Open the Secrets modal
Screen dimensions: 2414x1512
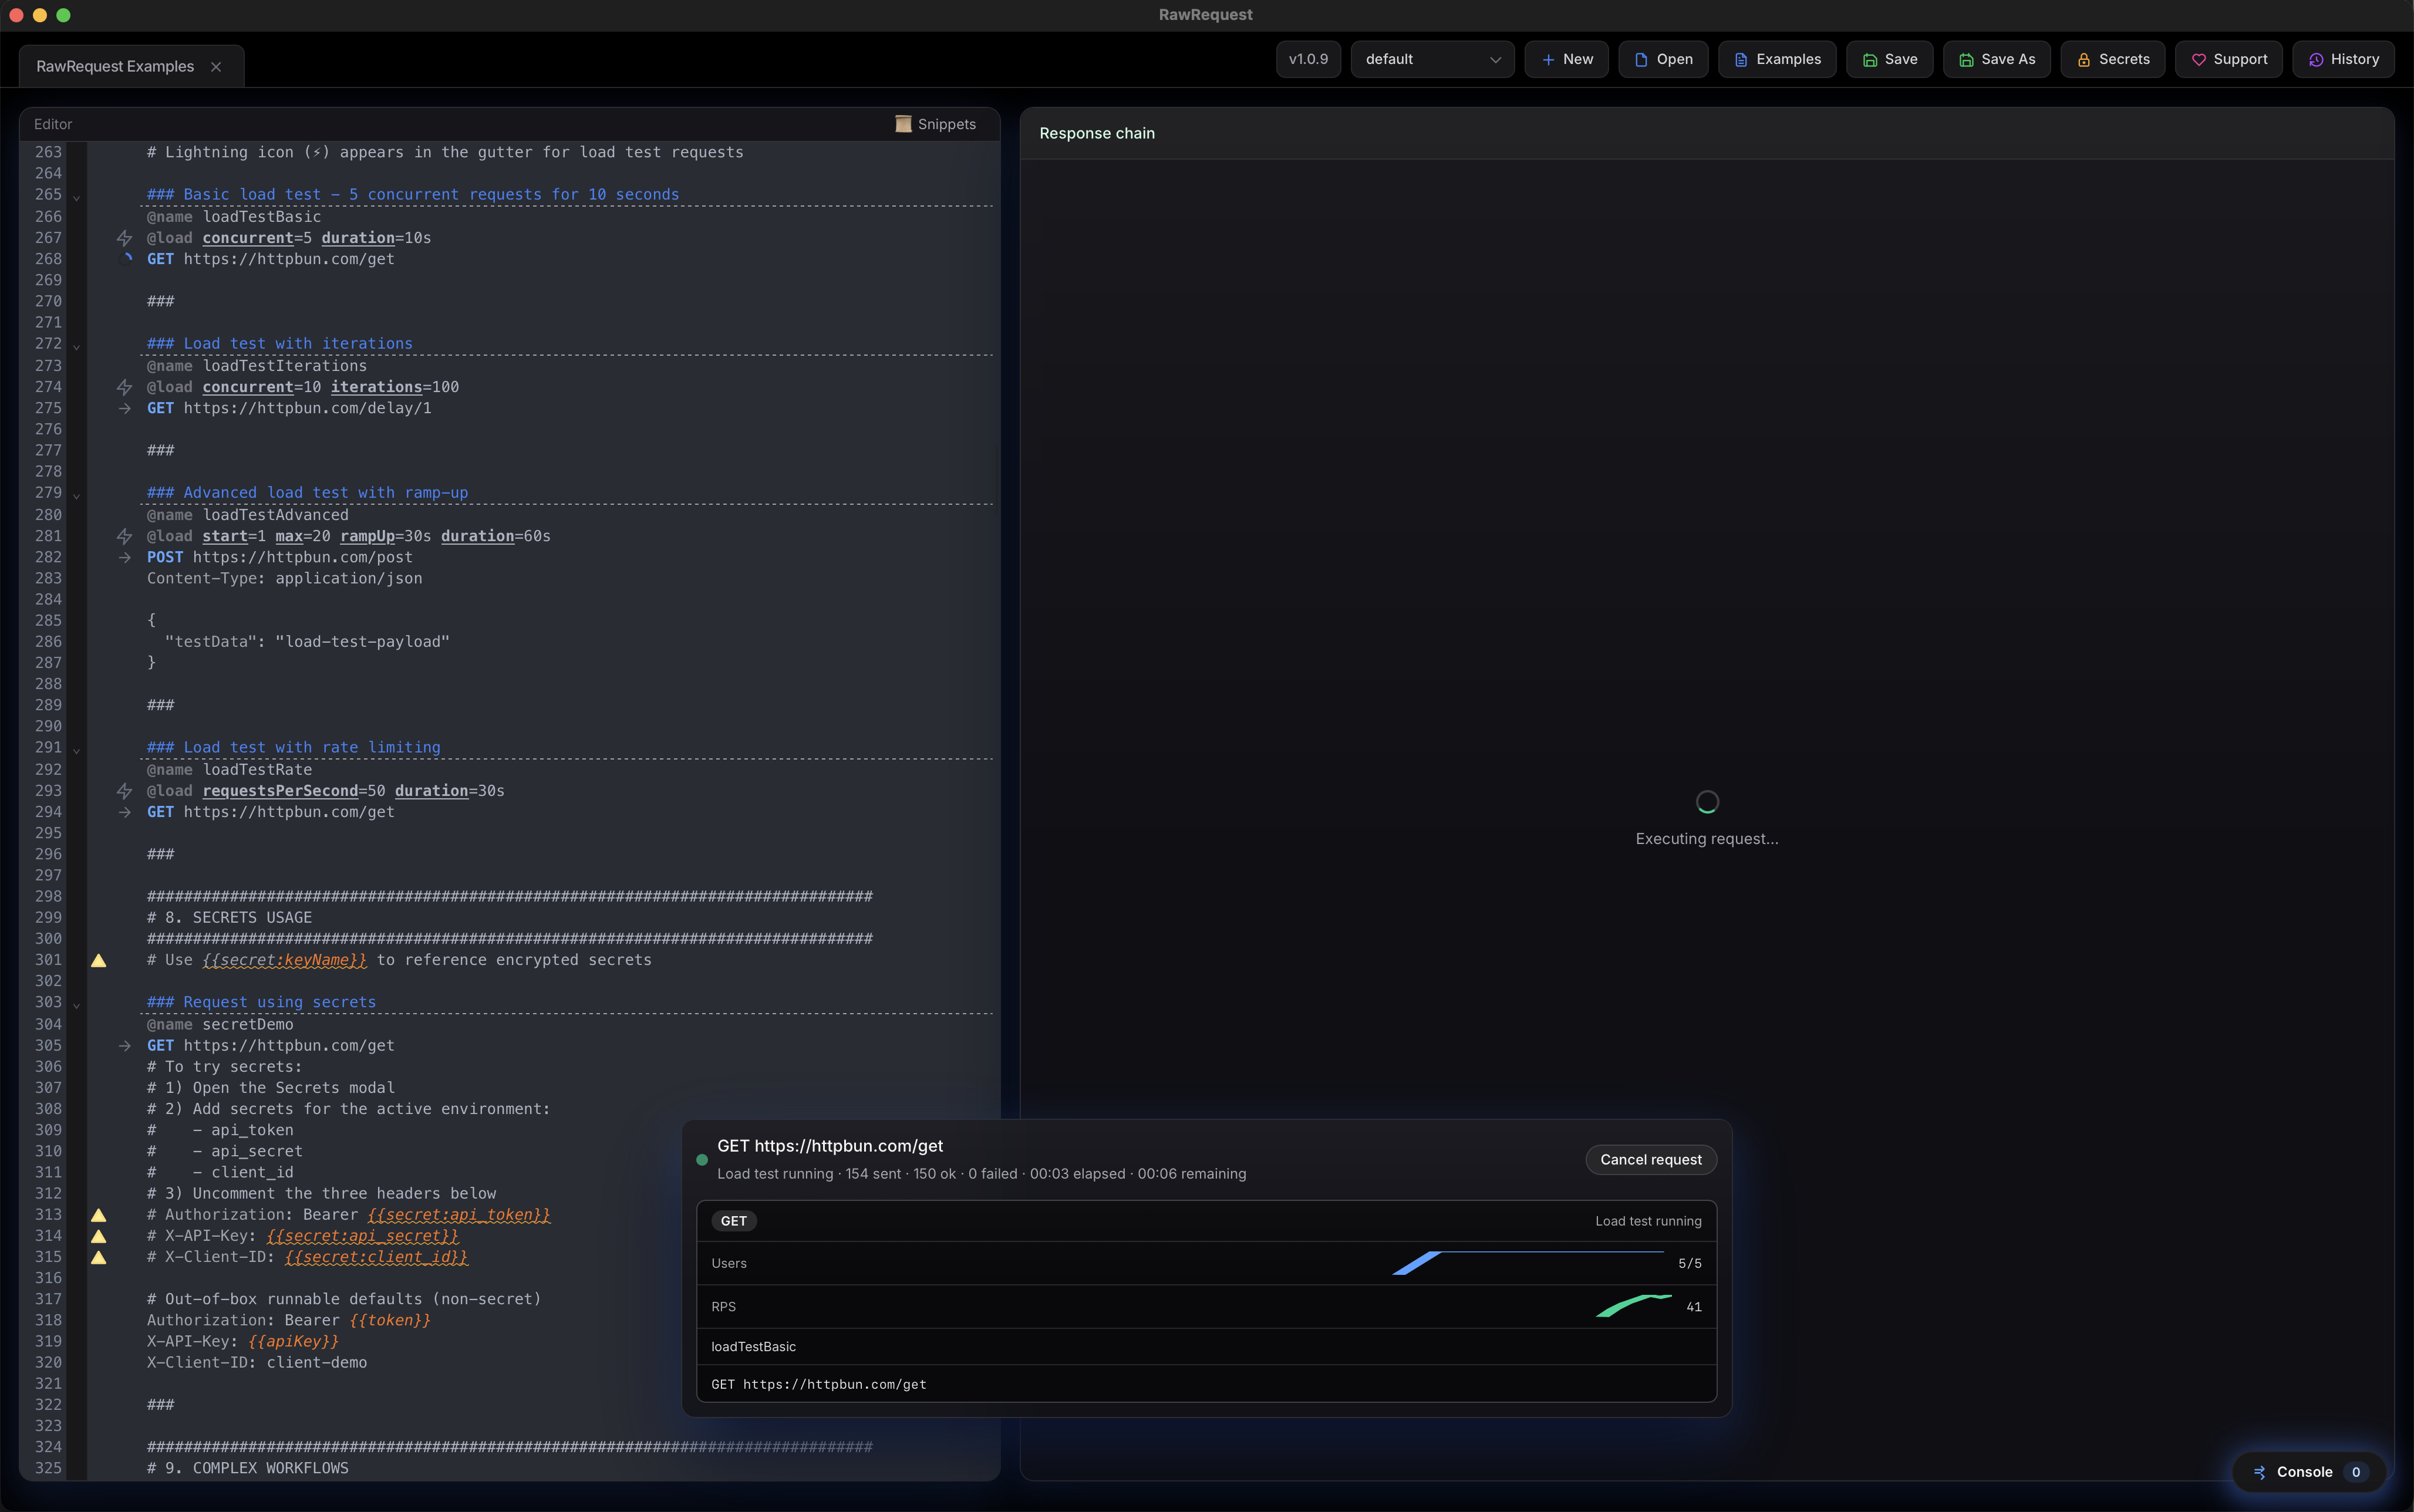[x=2112, y=59]
